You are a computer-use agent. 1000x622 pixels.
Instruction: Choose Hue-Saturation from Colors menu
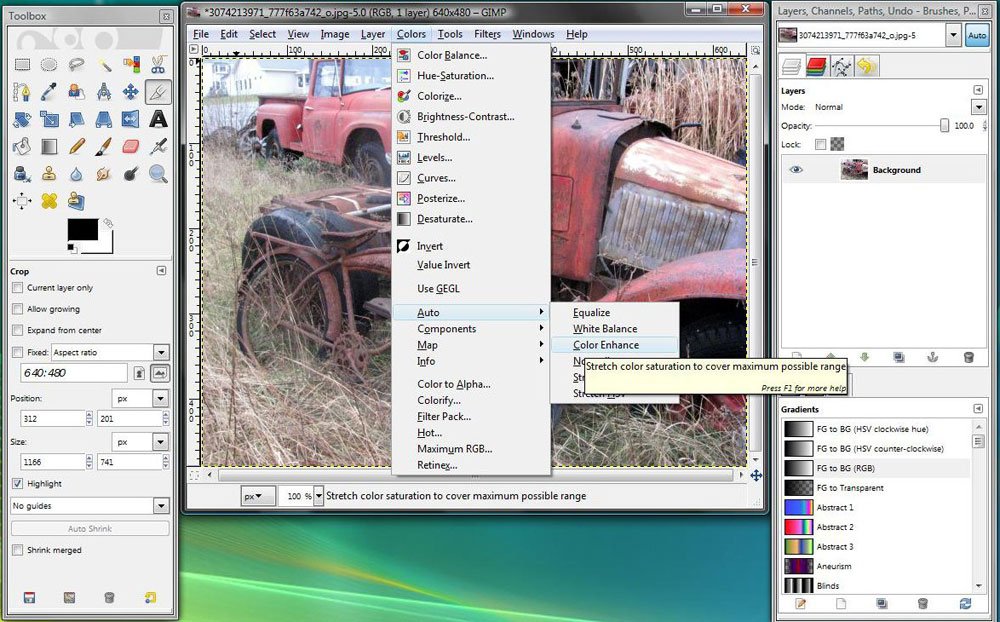471,75
